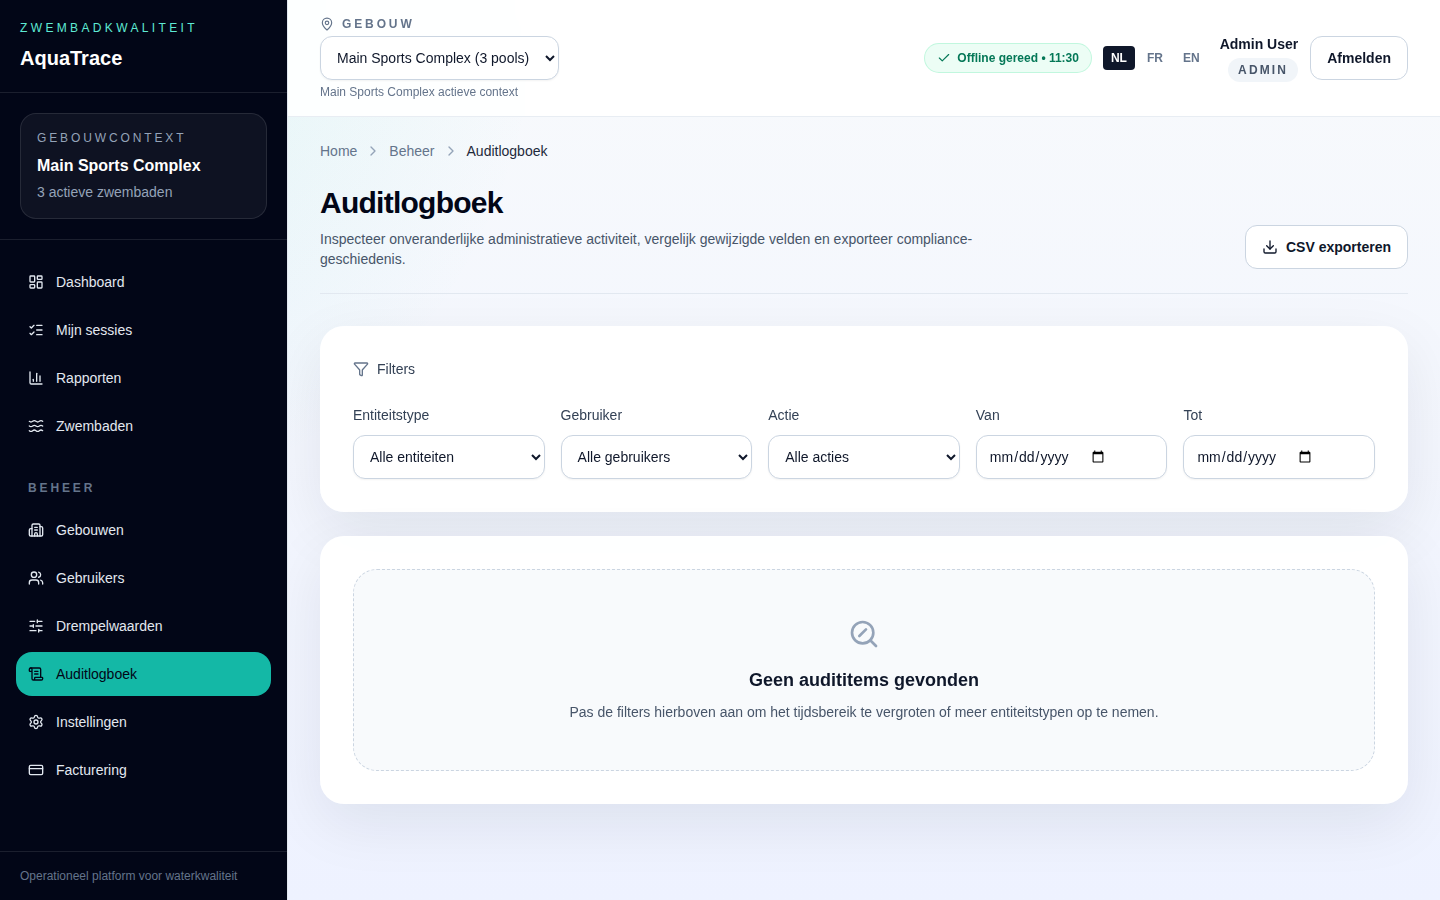Image resolution: width=1440 pixels, height=900 pixels.
Task: Click the Zwembaden waves icon
Action: tap(36, 426)
